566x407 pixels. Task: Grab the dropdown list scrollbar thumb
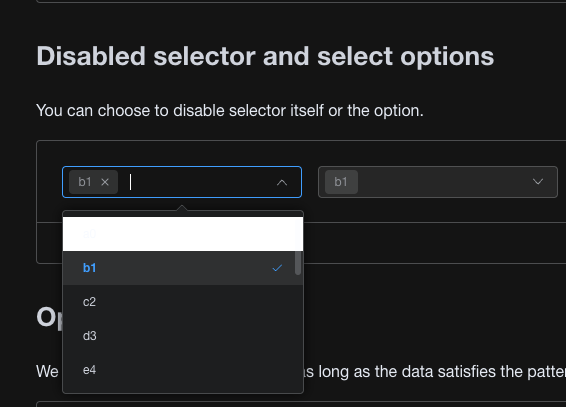298,262
